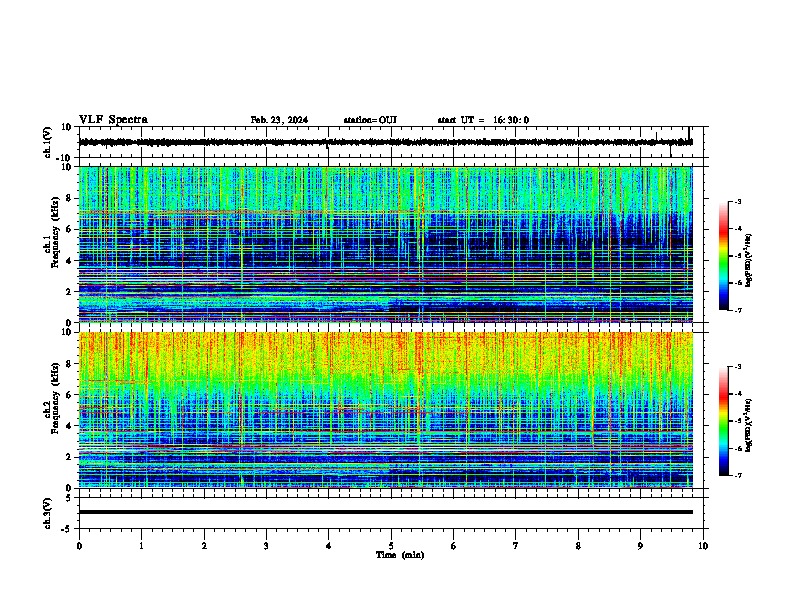
Task: Click the 'Time (min)' axis label
Action: [400, 555]
